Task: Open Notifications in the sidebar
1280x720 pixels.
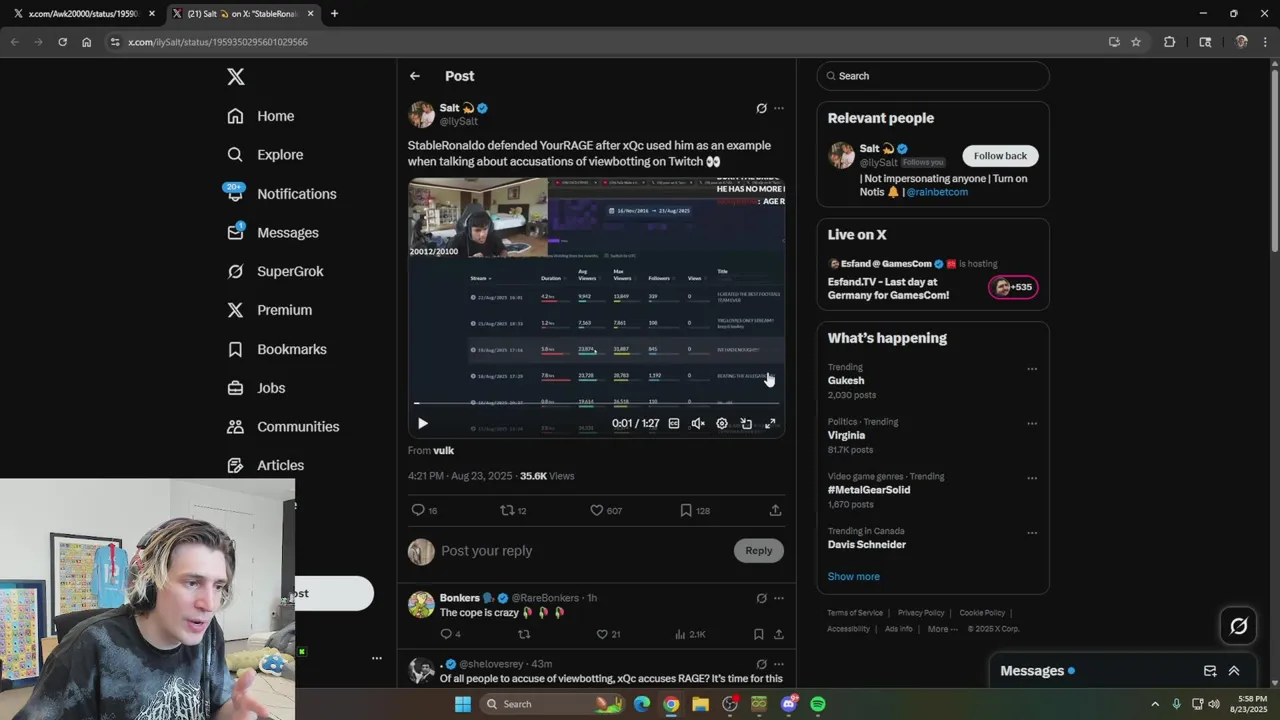Action: tap(282, 194)
